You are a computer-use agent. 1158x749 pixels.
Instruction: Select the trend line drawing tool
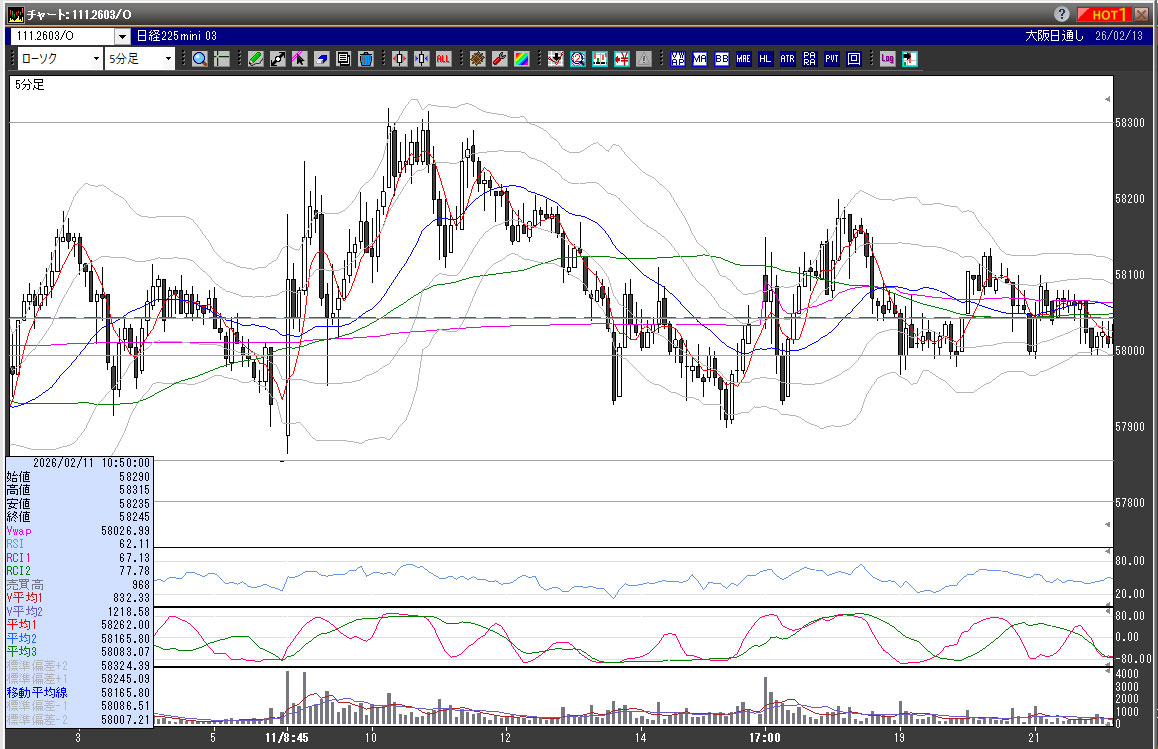[x=278, y=59]
